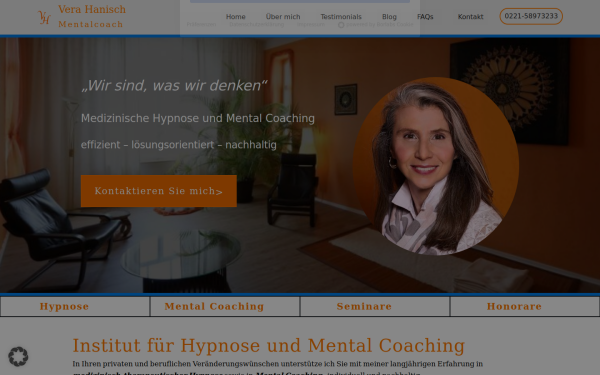Screen dimensions: 600x375
Task: Click heading Institut für Hypnose und Mental Coaching
Action: pyautogui.click(x=269, y=346)
